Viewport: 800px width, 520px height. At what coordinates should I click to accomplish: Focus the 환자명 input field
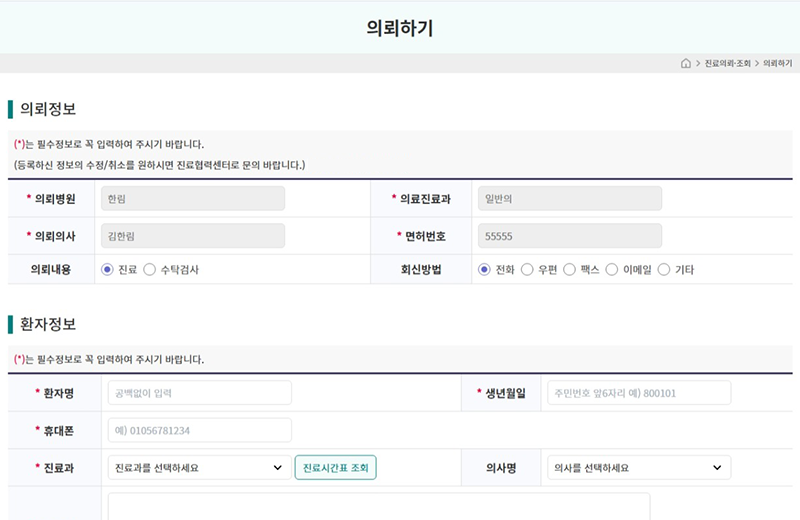coord(199,393)
